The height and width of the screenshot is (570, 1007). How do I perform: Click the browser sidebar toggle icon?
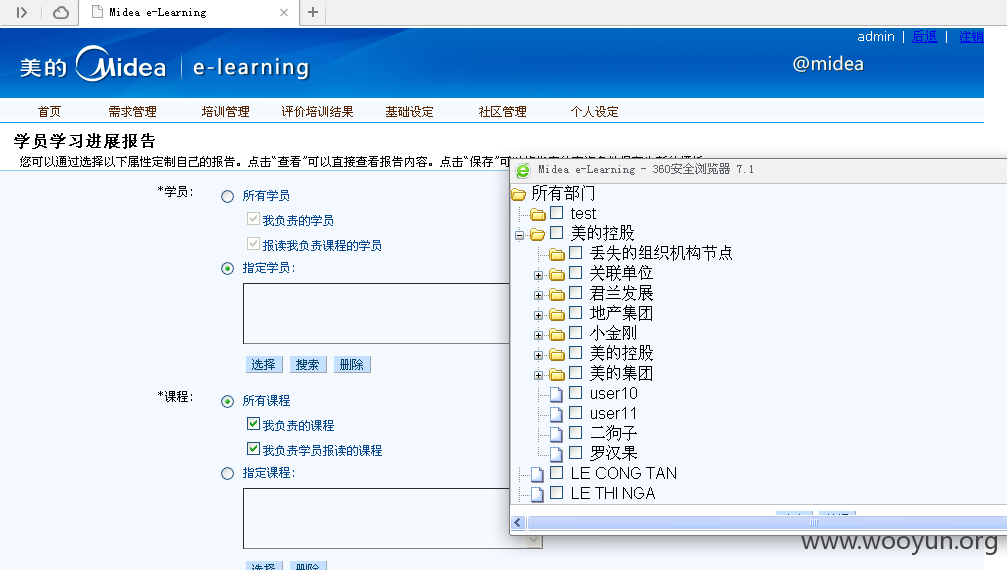[22, 12]
